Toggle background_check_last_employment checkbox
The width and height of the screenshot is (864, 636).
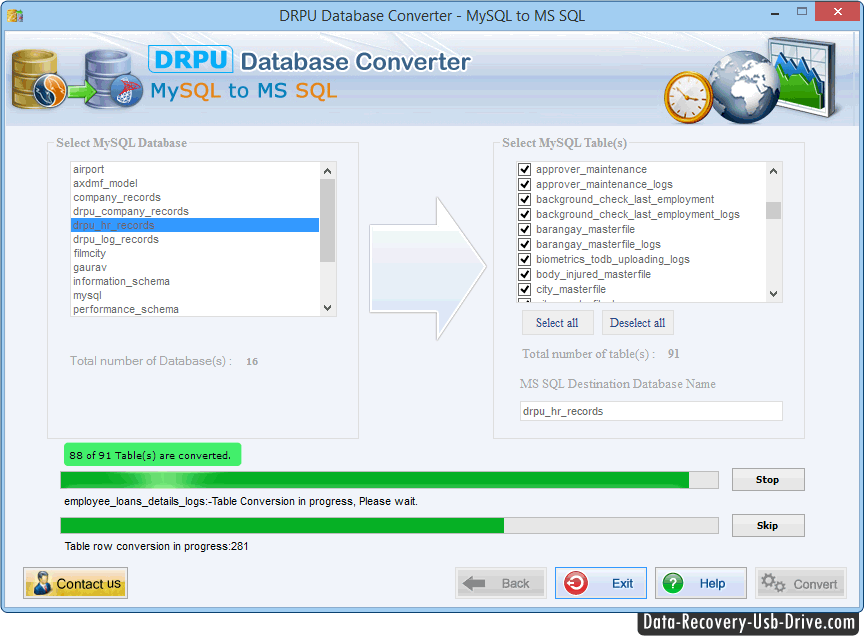tap(525, 199)
